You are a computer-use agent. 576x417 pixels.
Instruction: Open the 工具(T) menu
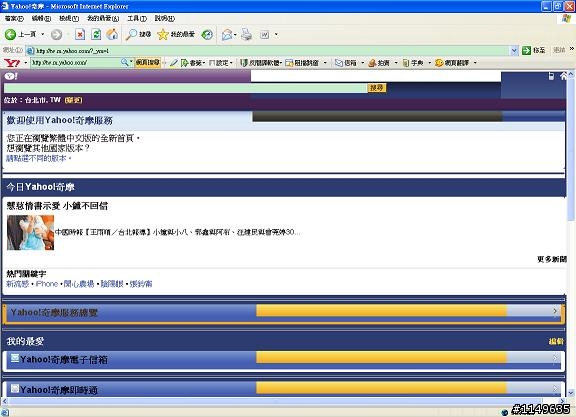137,18
